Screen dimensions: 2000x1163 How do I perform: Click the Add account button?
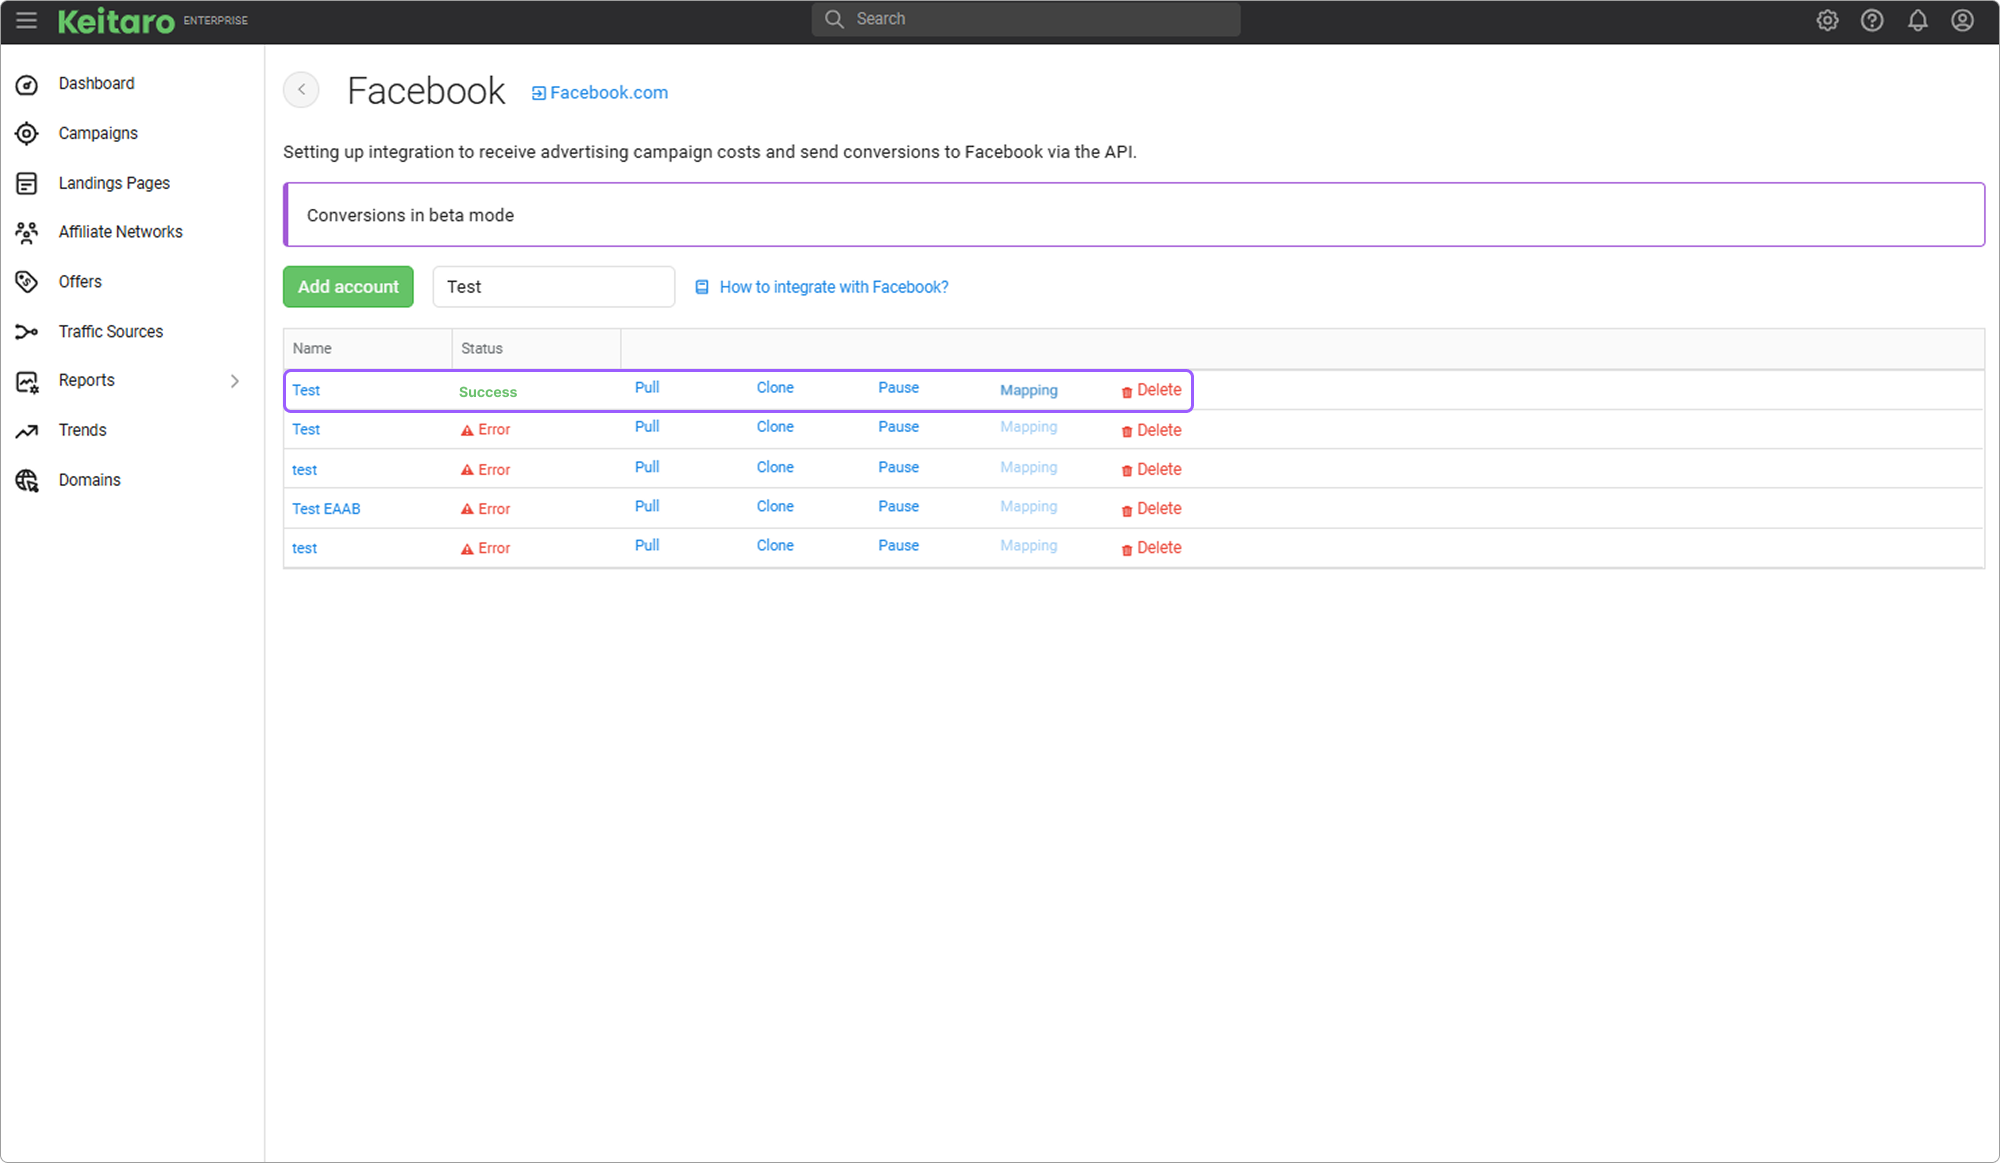click(x=348, y=287)
